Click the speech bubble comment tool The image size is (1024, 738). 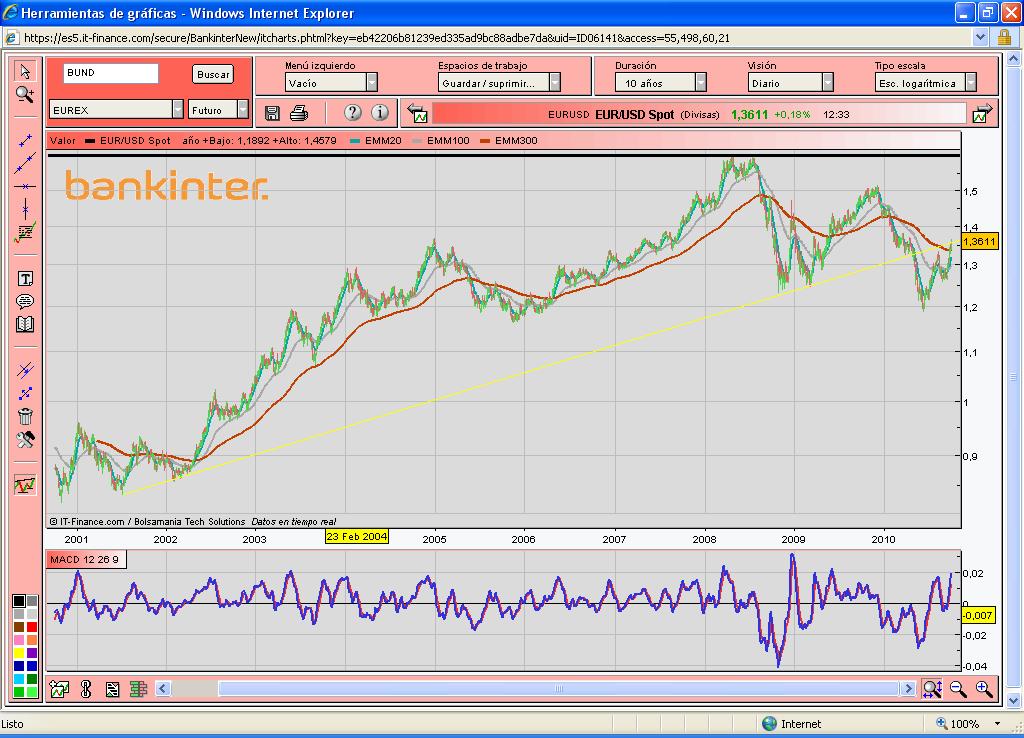(x=25, y=301)
